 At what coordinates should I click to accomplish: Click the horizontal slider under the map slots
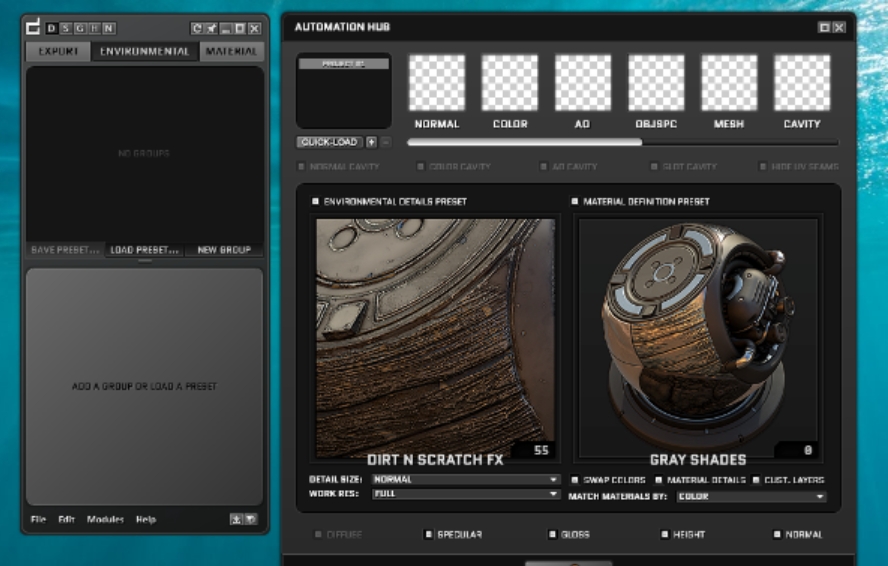pyautogui.click(x=621, y=142)
